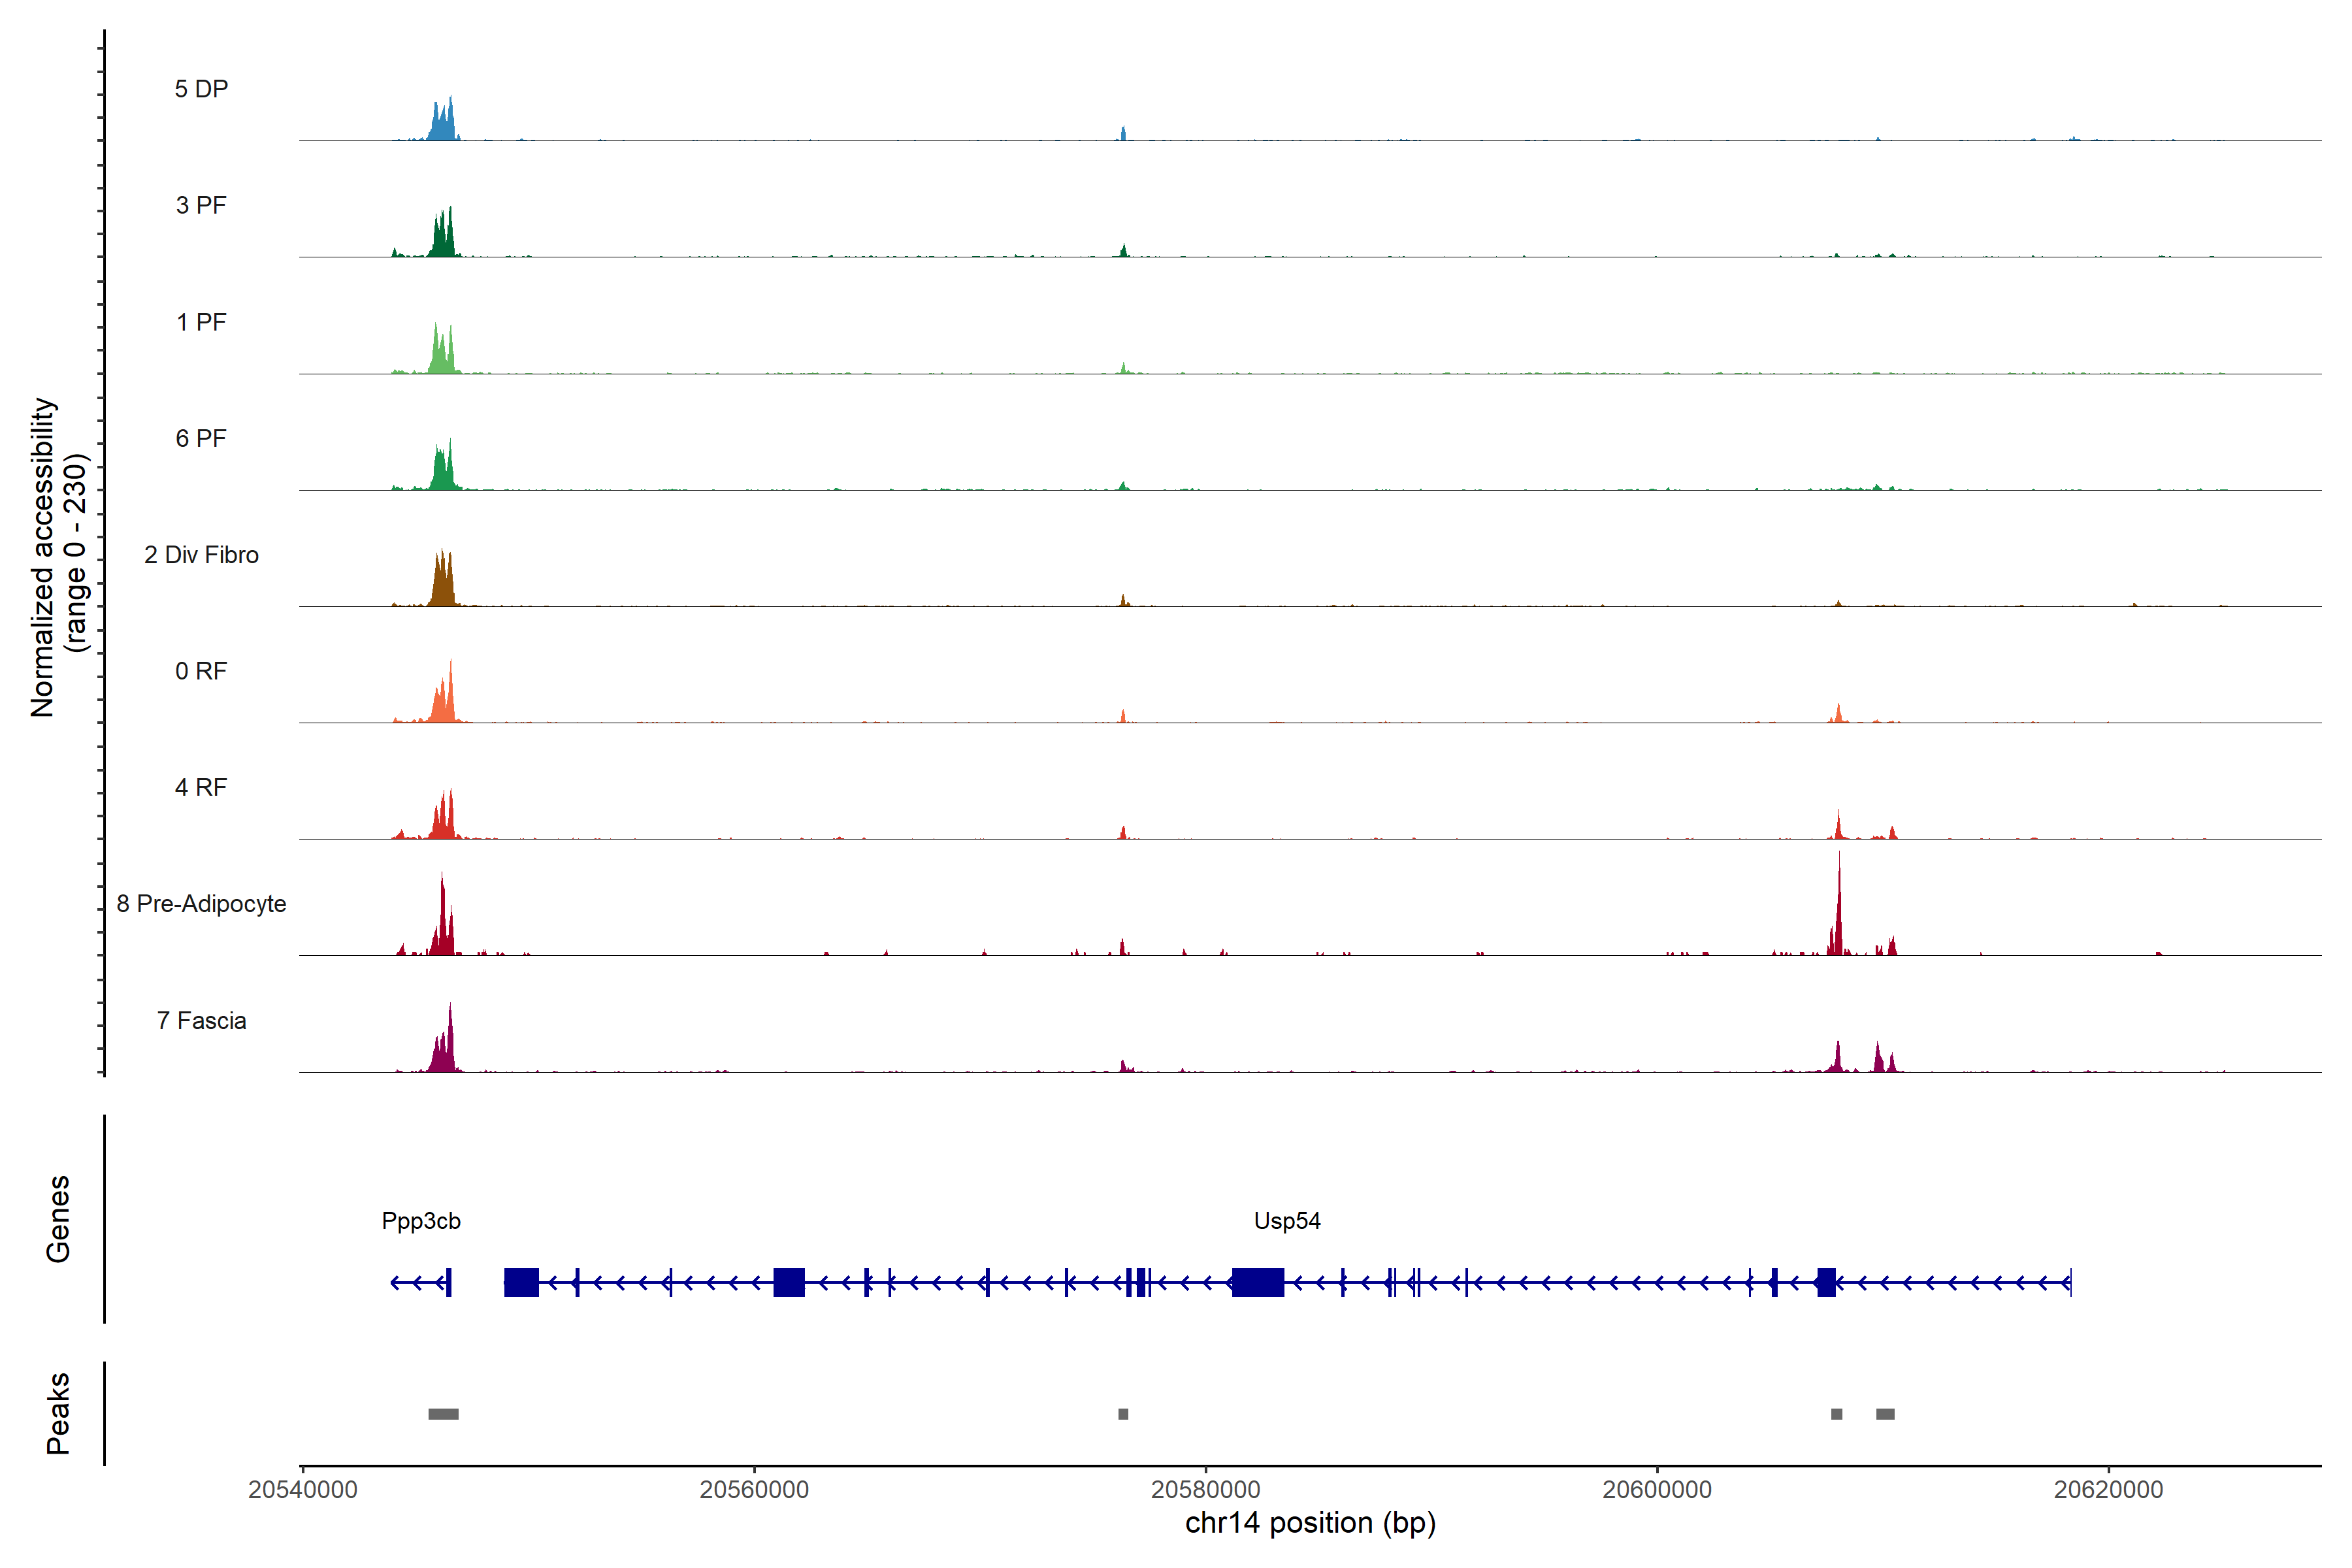Click the 7 Fascia track label

[x=201, y=1020]
